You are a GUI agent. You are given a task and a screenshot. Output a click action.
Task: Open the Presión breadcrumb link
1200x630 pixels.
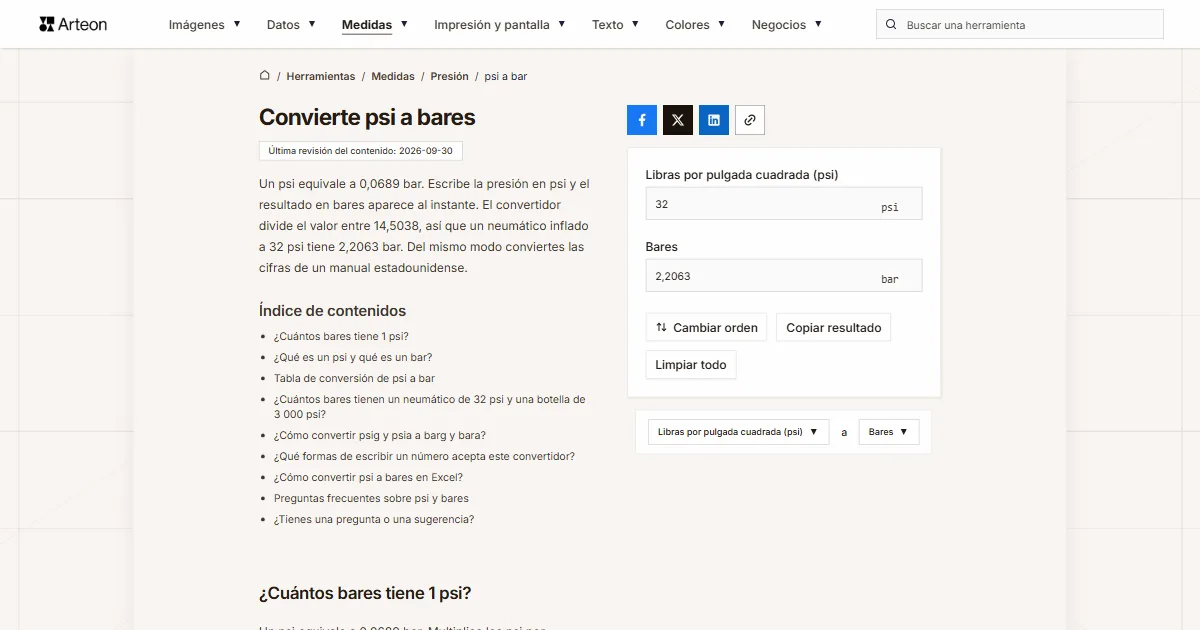point(450,76)
